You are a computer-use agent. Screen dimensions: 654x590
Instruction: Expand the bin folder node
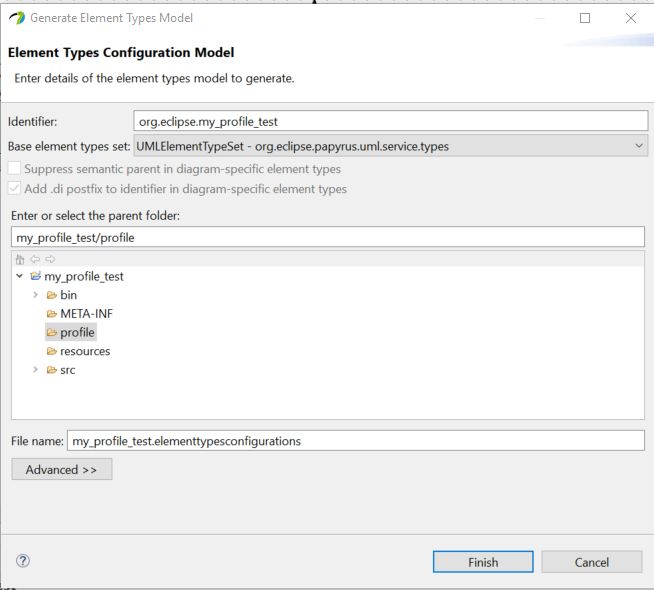pyautogui.click(x=35, y=295)
